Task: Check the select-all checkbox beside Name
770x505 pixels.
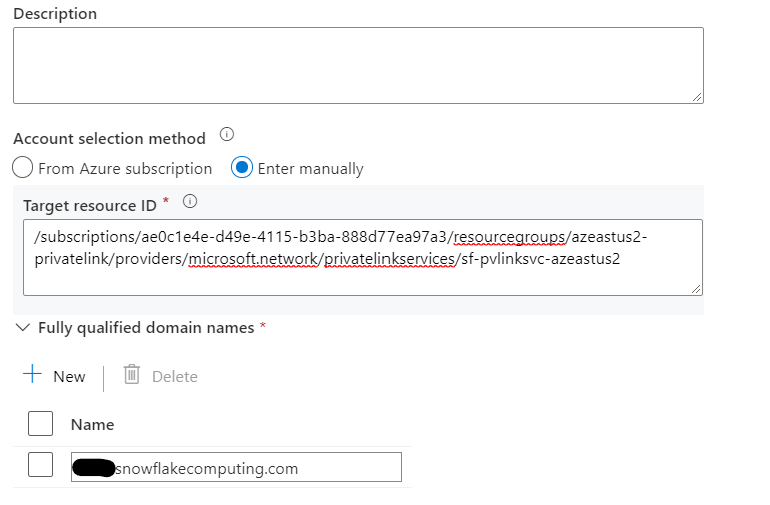Action: pyautogui.click(x=40, y=423)
